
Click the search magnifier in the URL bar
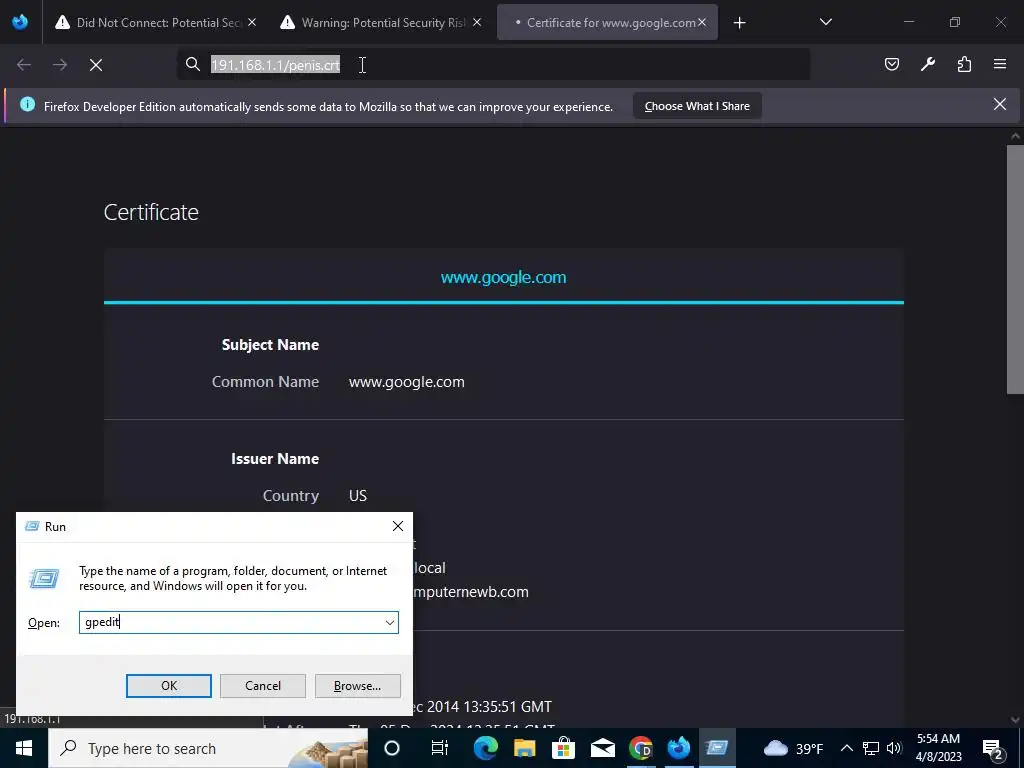coord(193,64)
